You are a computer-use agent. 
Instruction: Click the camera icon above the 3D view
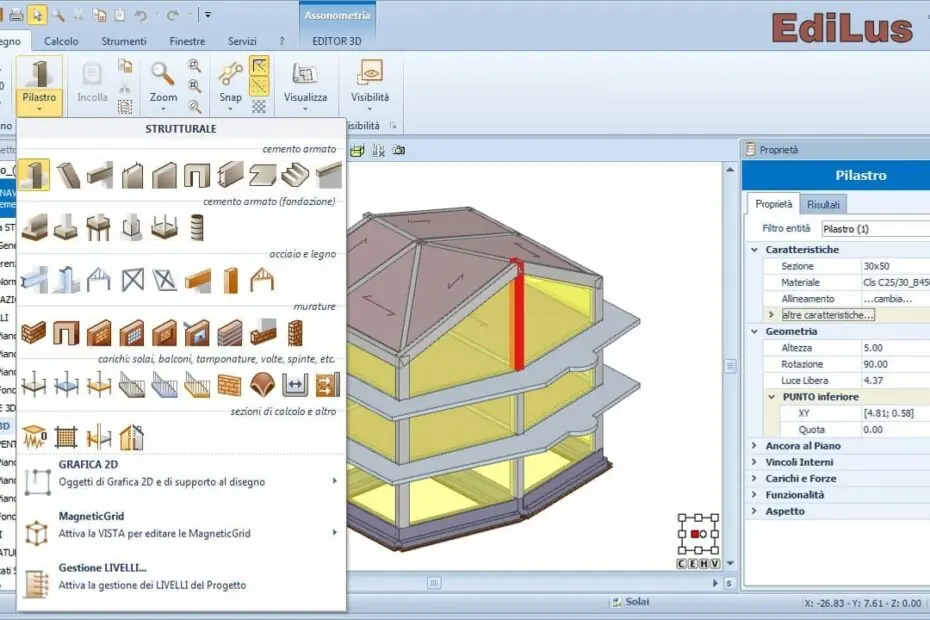(399, 150)
